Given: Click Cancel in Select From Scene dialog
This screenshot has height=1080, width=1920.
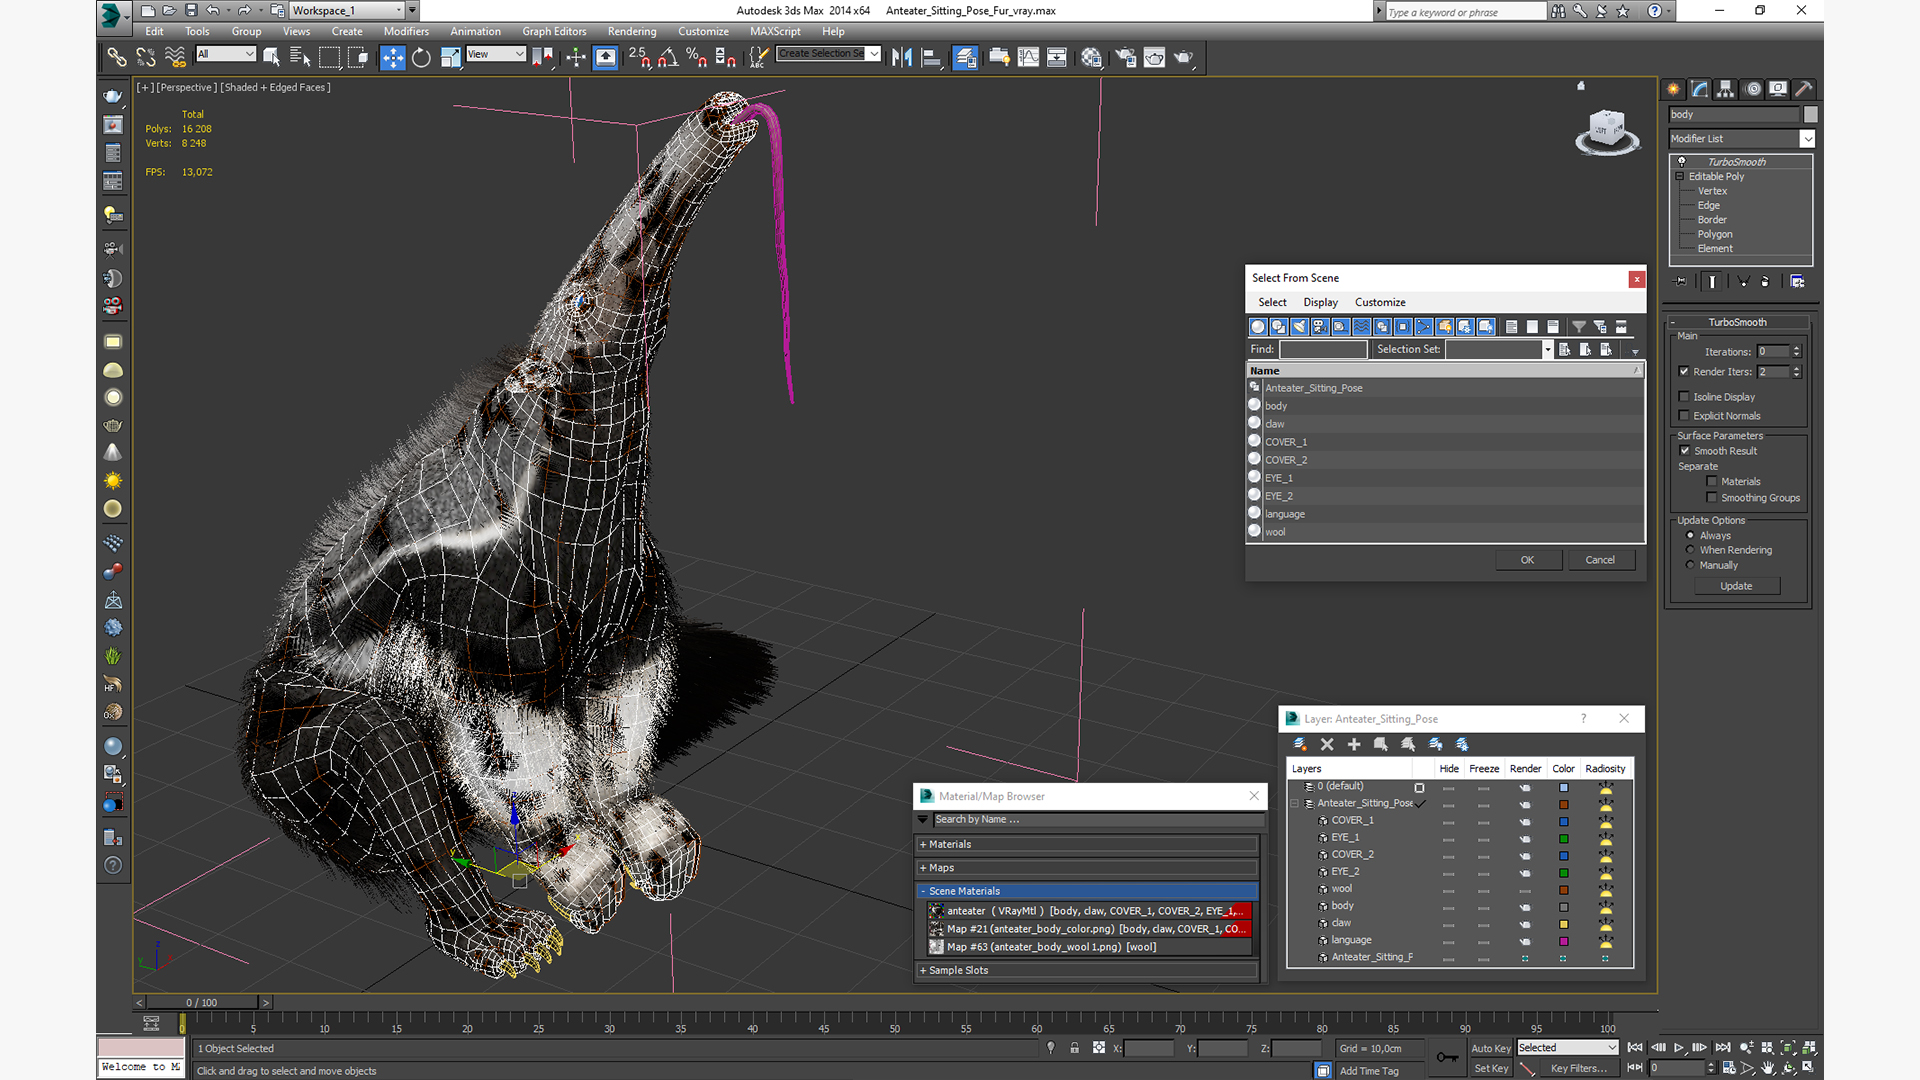Looking at the screenshot, I should click(x=1600, y=560).
